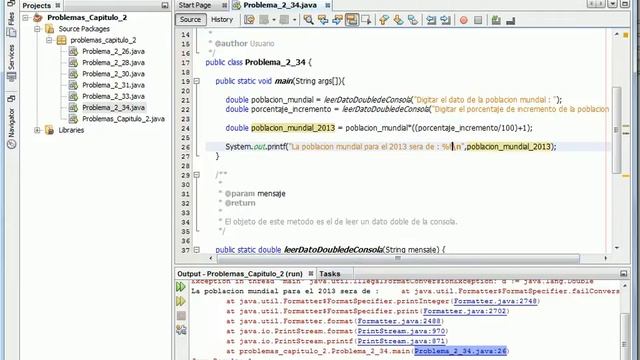Collapse the main method code fold
The image size is (640, 360).
point(197,81)
